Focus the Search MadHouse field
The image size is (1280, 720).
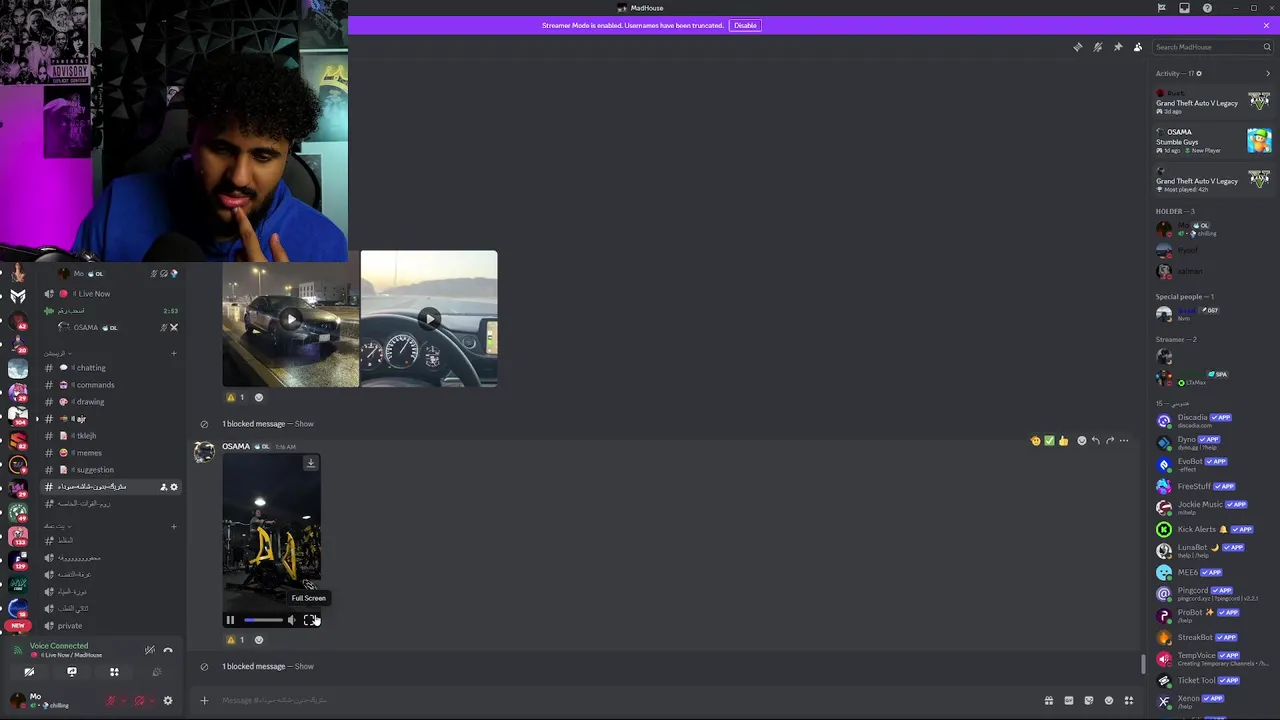click(1212, 47)
